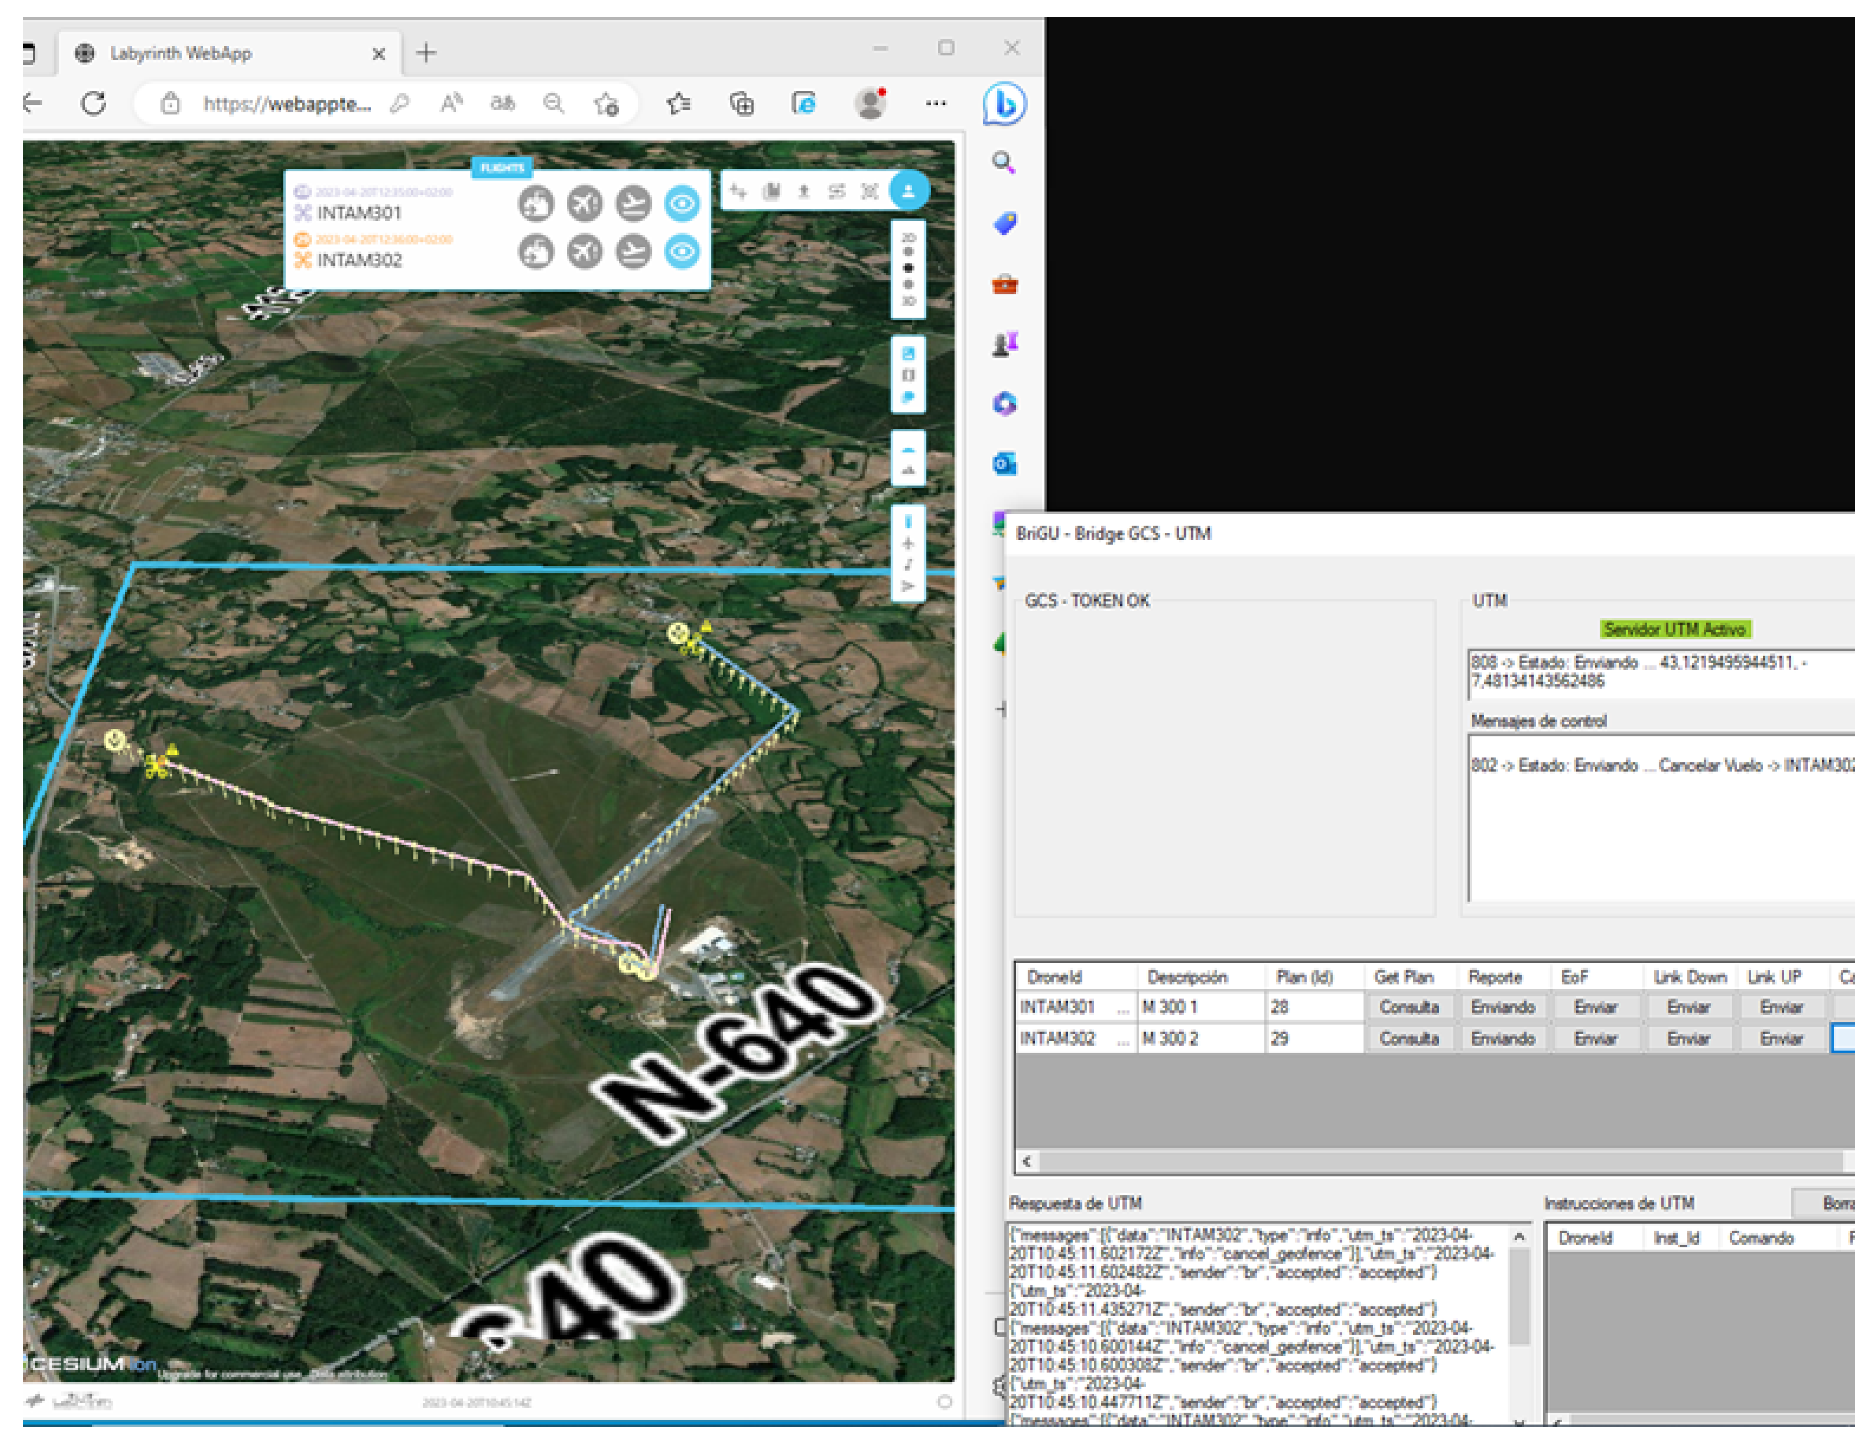Click the landing icon for flight INTAM302
Viewport: 1875px width, 1454px height.
tap(633, 252)
